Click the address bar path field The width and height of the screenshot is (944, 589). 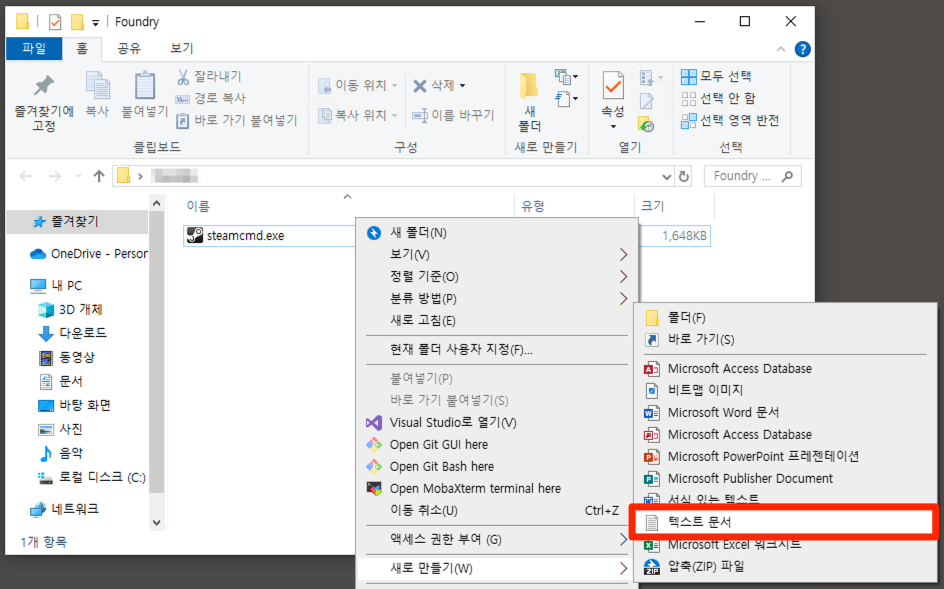pyautogui.click(x=393, y=176)
